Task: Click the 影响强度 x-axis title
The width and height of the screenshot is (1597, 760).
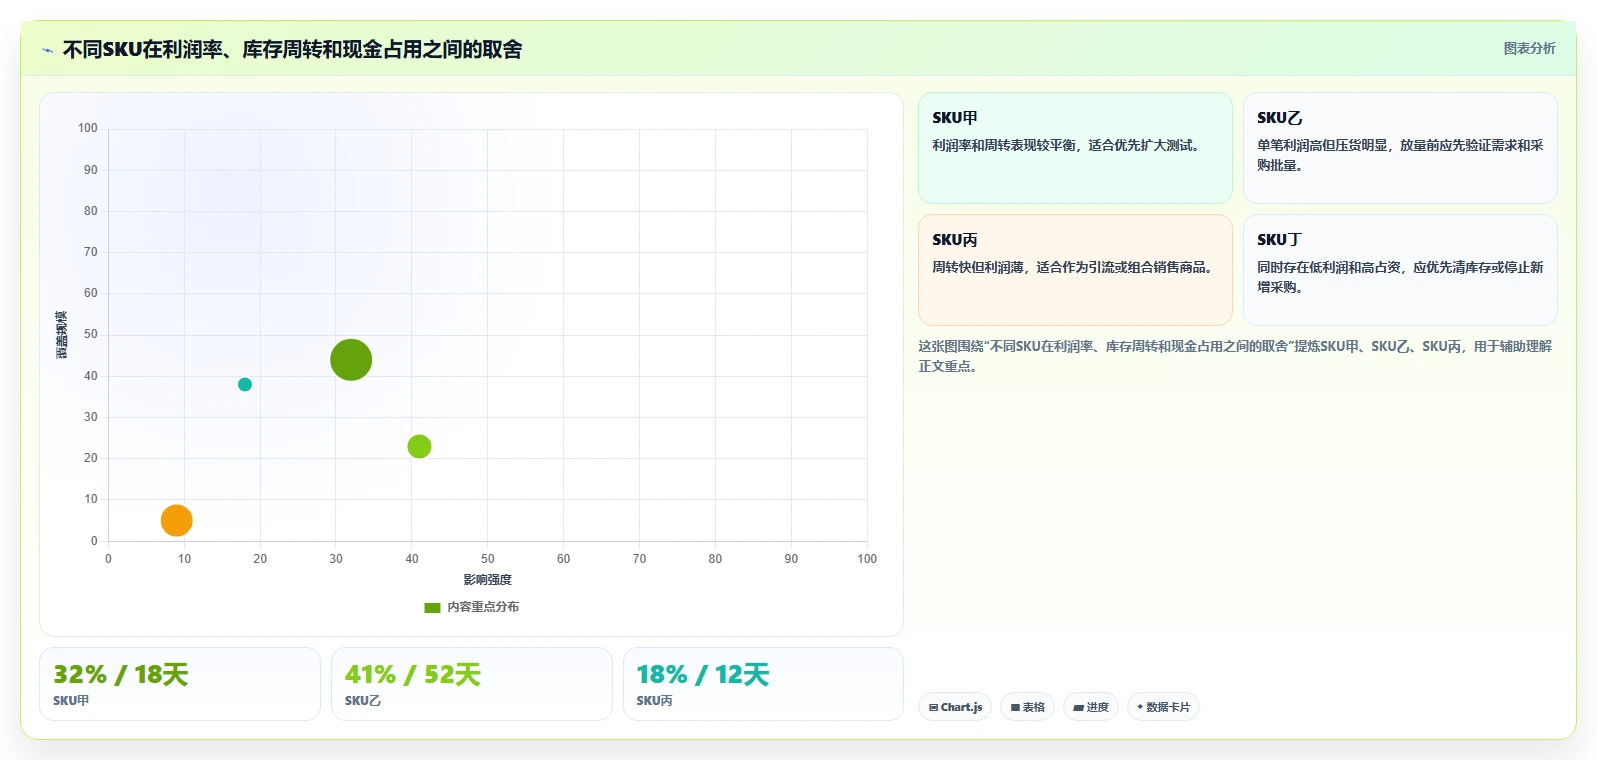Action: [487, 580]
